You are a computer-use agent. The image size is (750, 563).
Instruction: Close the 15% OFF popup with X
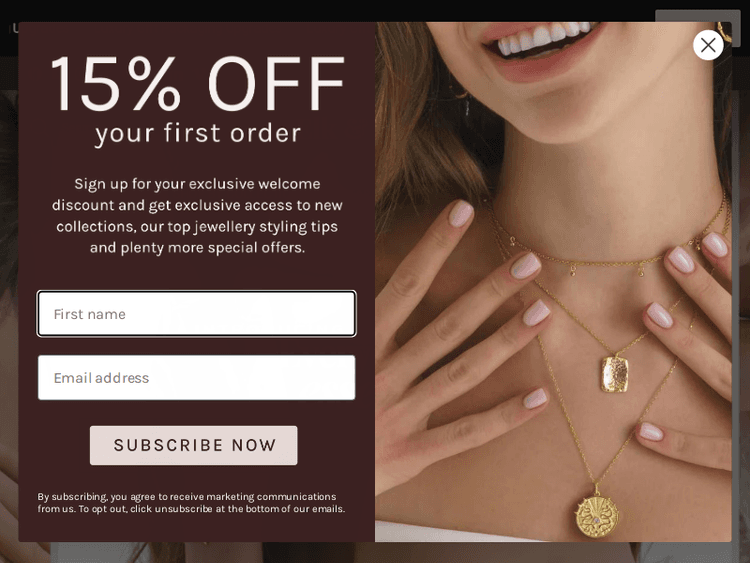(x=708, y=45)
